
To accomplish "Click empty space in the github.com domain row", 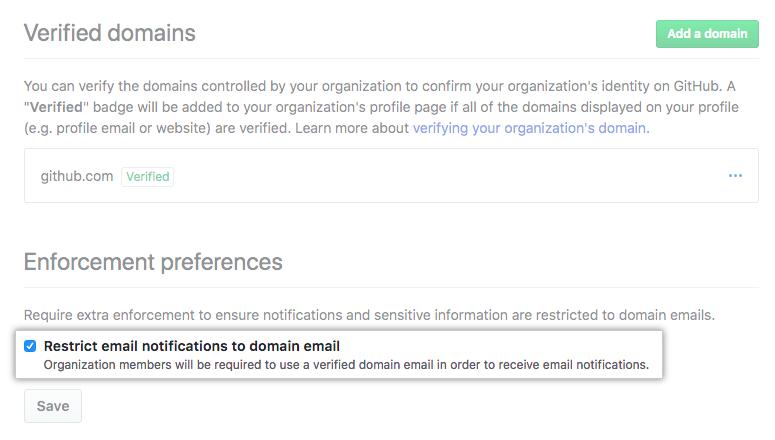I will click(450, 176).
